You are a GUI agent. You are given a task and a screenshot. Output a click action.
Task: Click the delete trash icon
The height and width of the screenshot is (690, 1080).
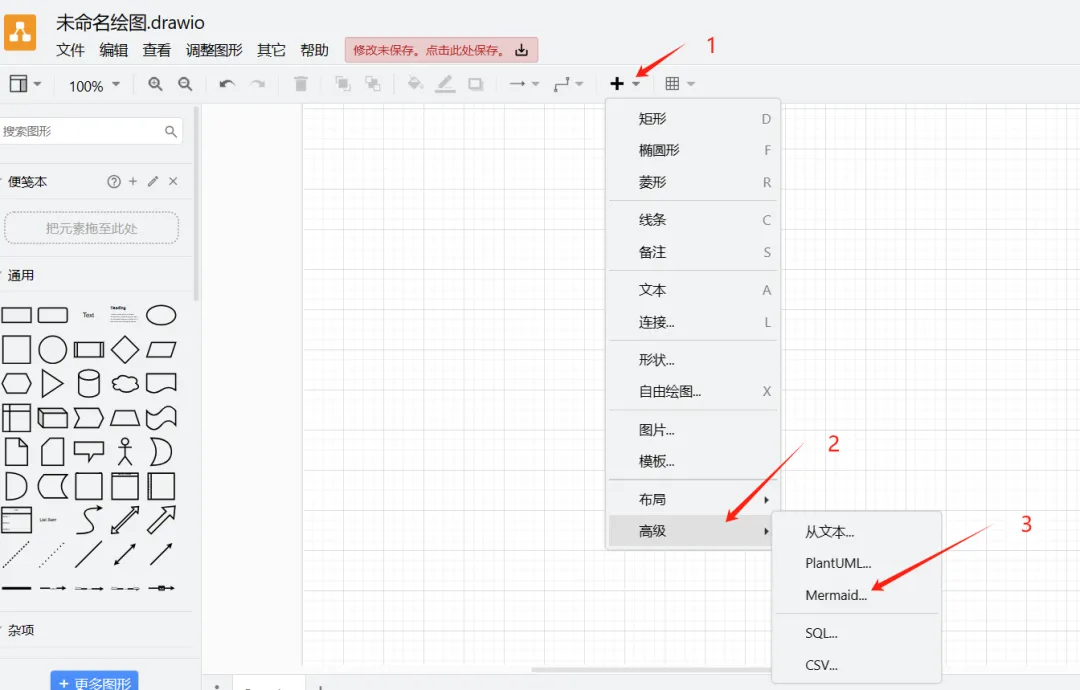click(300, 84)
